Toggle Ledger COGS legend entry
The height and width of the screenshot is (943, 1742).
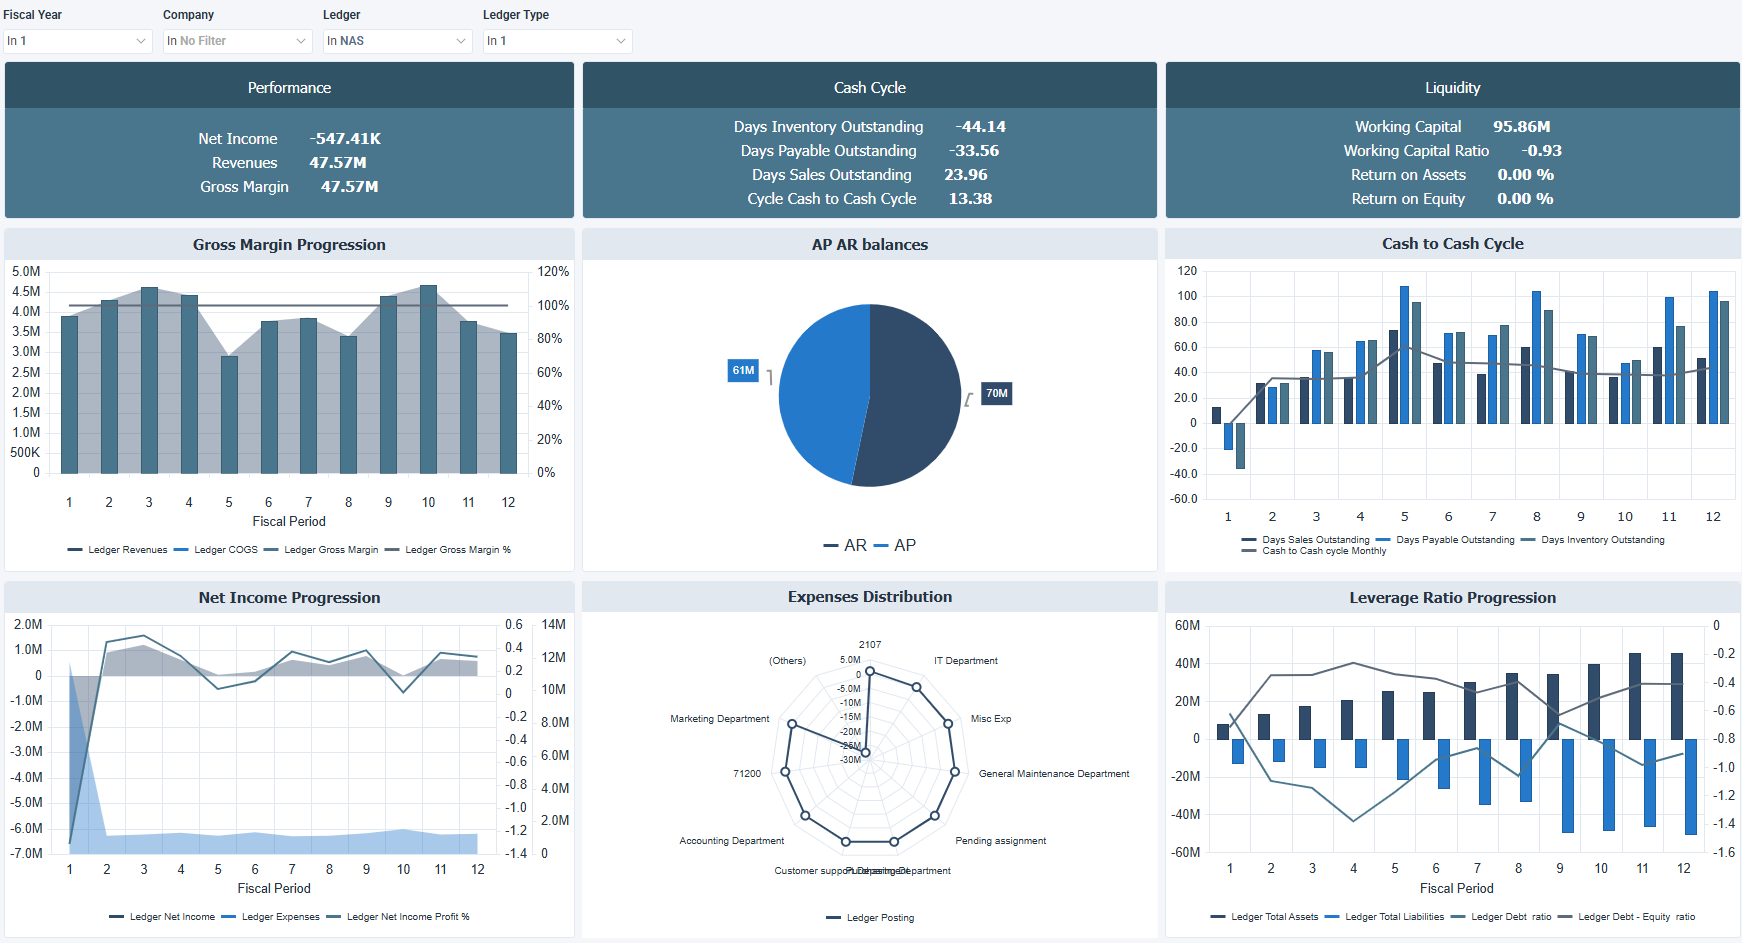coord(216,550)
